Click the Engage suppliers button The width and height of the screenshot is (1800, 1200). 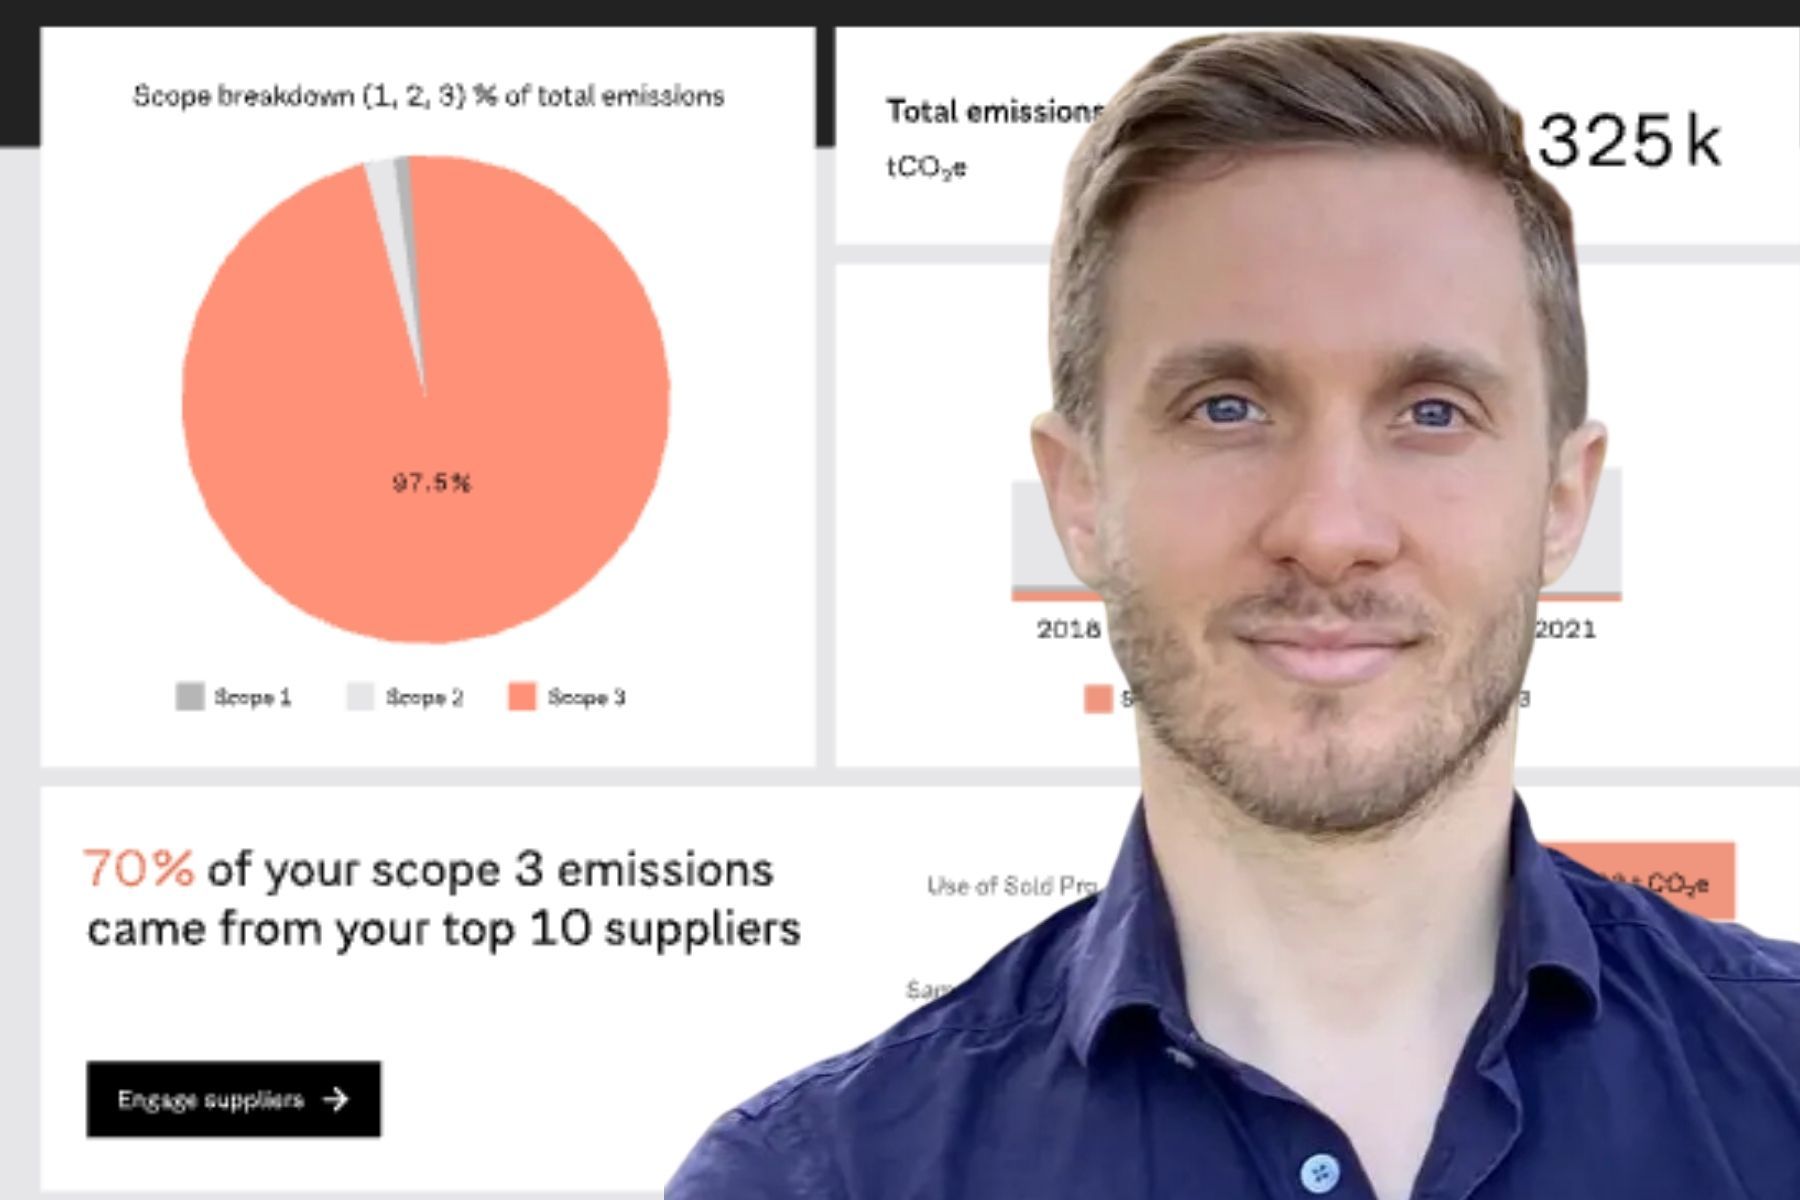pos(233,1099)
